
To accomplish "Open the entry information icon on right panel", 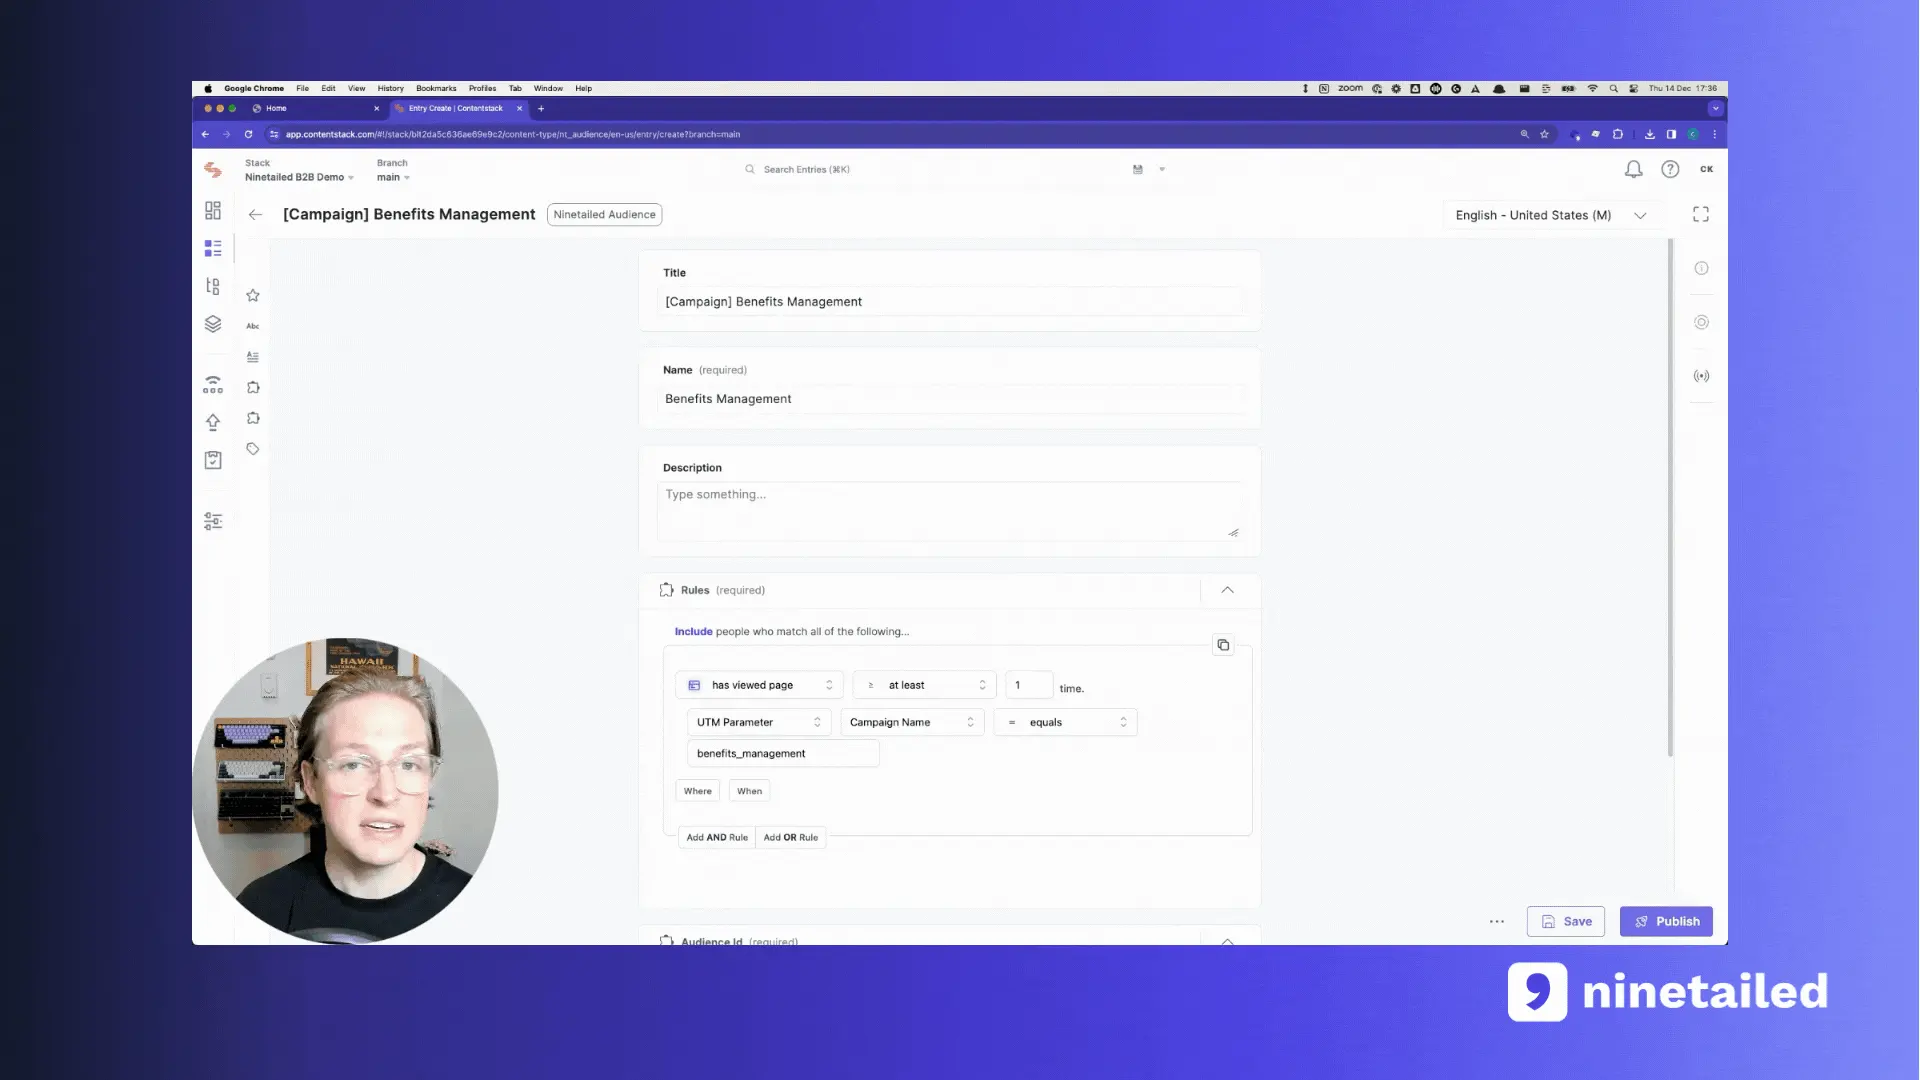I will pyautogui.click(x=1701, y=268).
